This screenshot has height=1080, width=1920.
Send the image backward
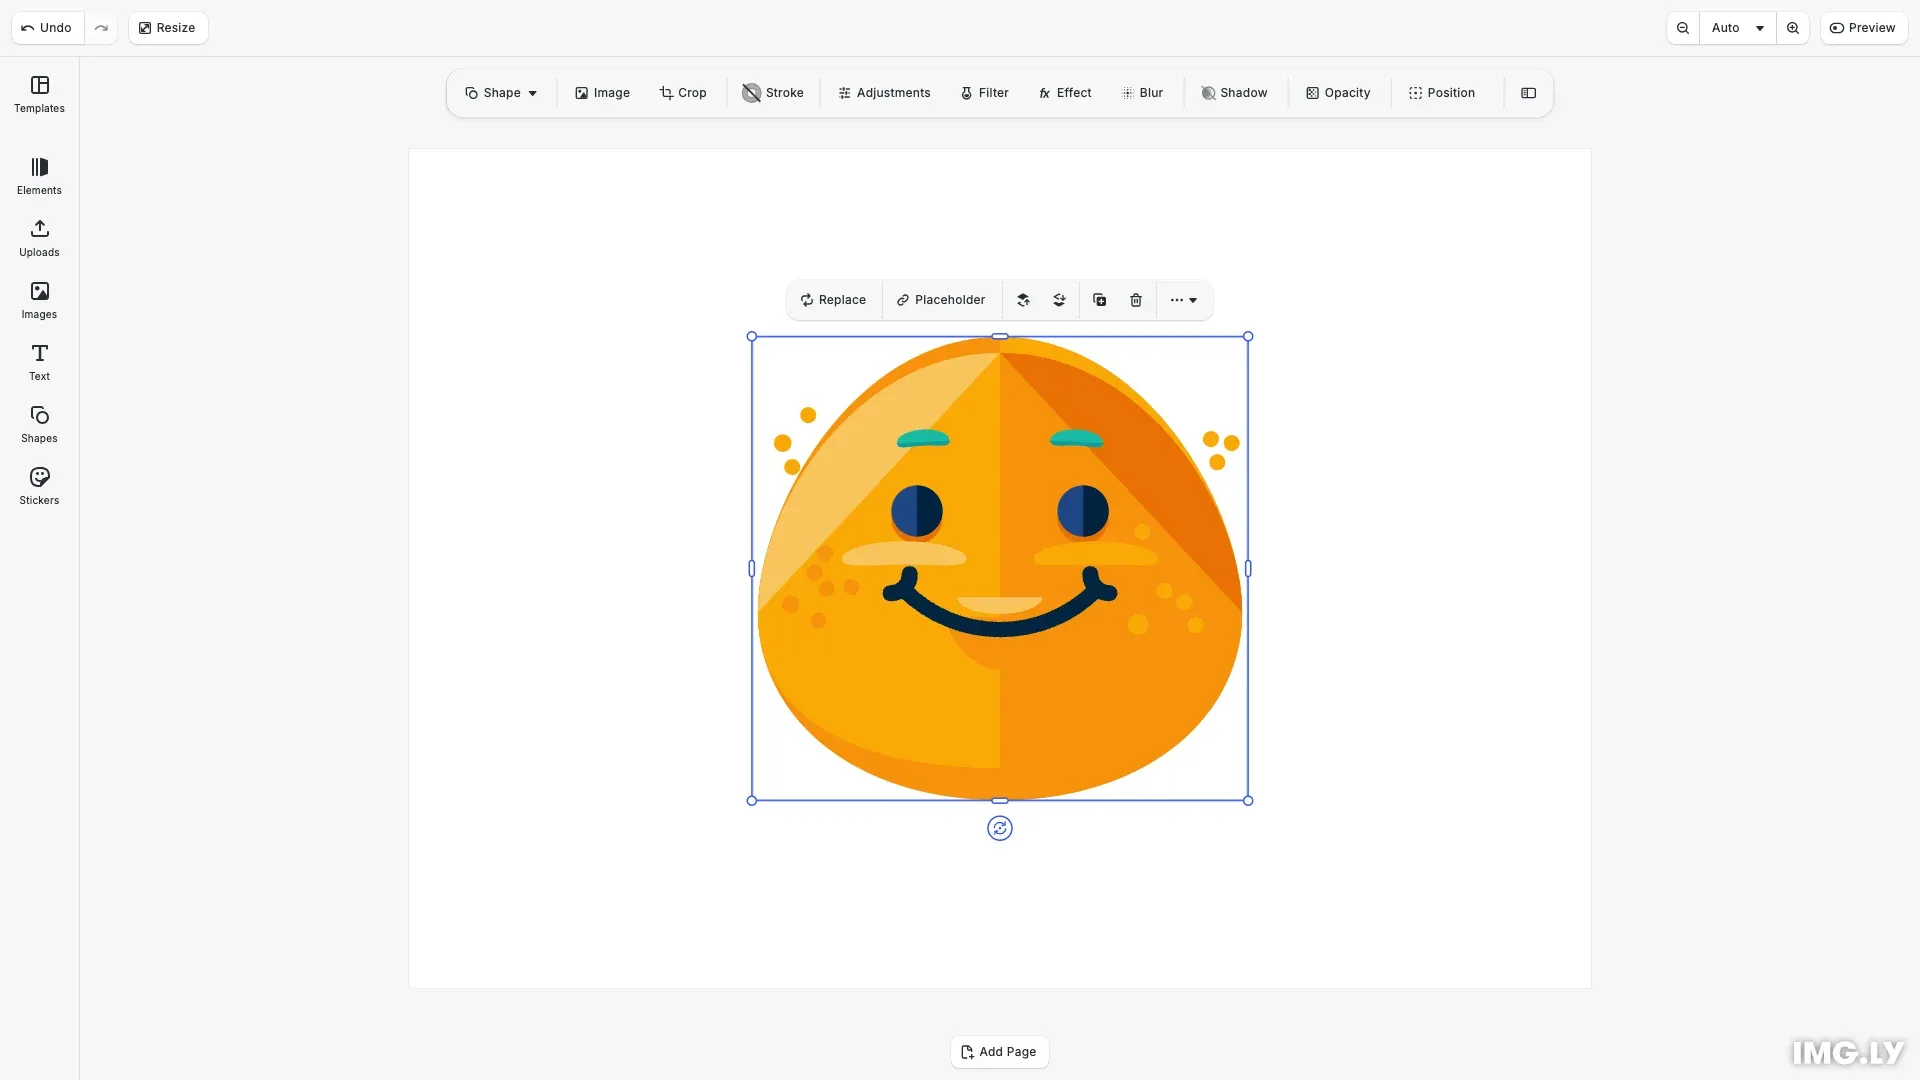[x=1059, y=300]
